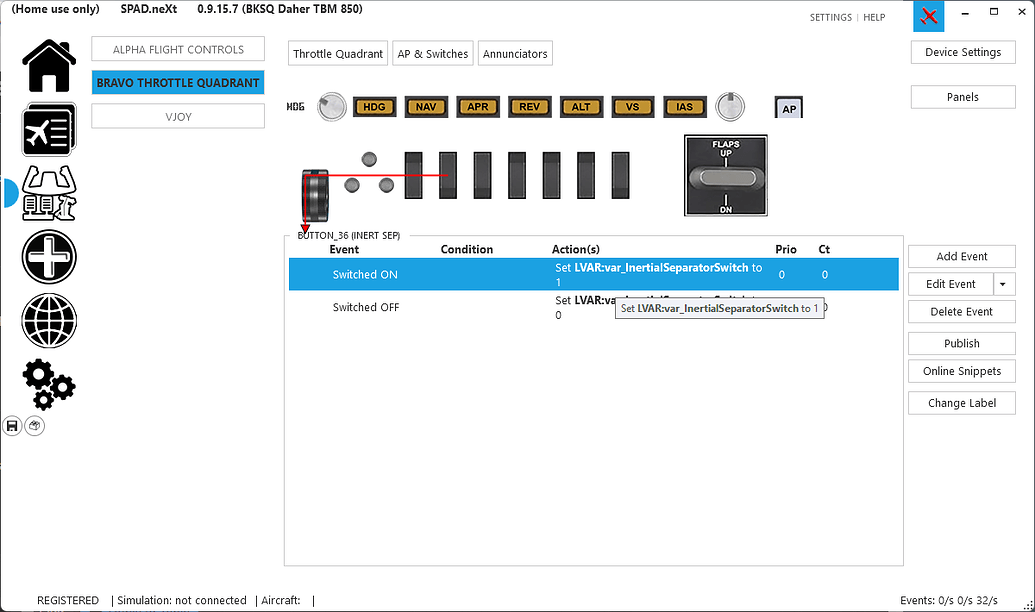The width and height of the screenshot is (1035, 612).
Task: Maximize the SPAD.neXt window
Action: point(993,13)
